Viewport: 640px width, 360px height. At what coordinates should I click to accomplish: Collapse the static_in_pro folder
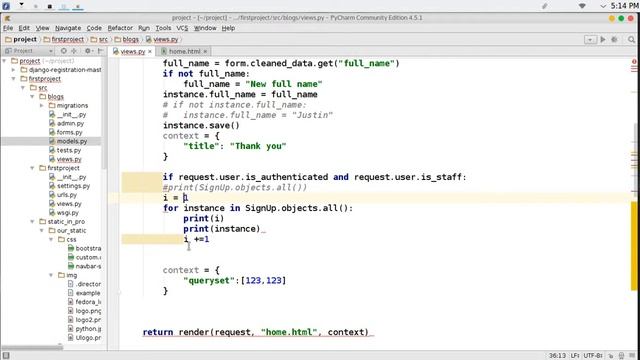(x=32, y=222)
